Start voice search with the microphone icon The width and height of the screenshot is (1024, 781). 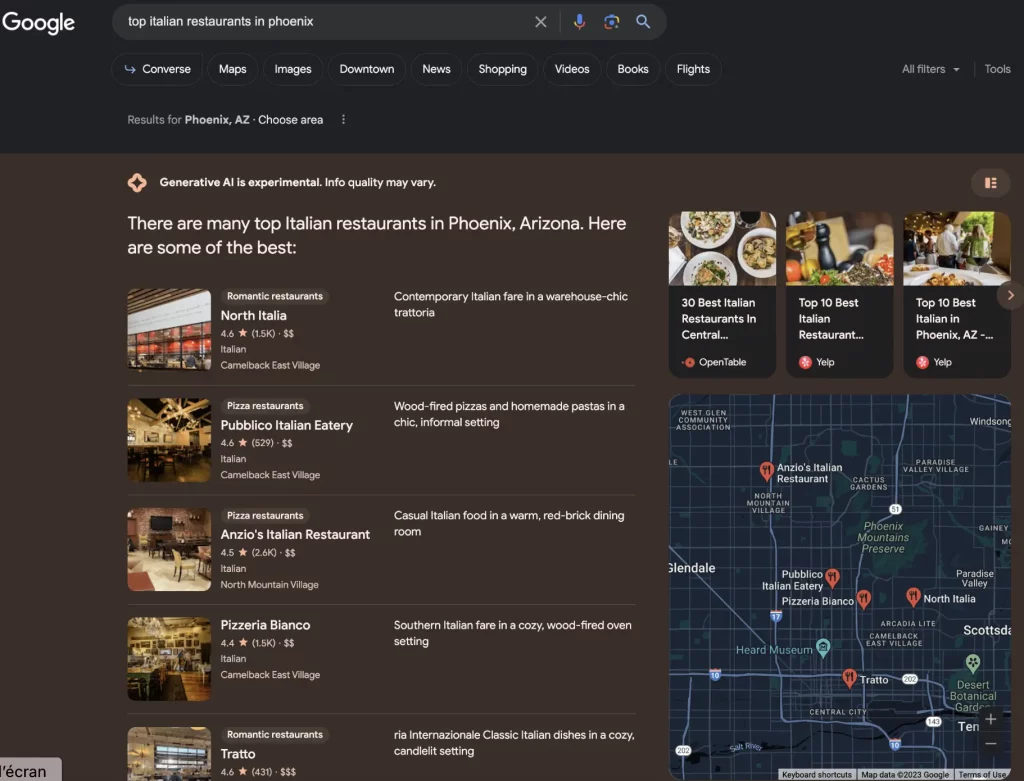[579, 22]
